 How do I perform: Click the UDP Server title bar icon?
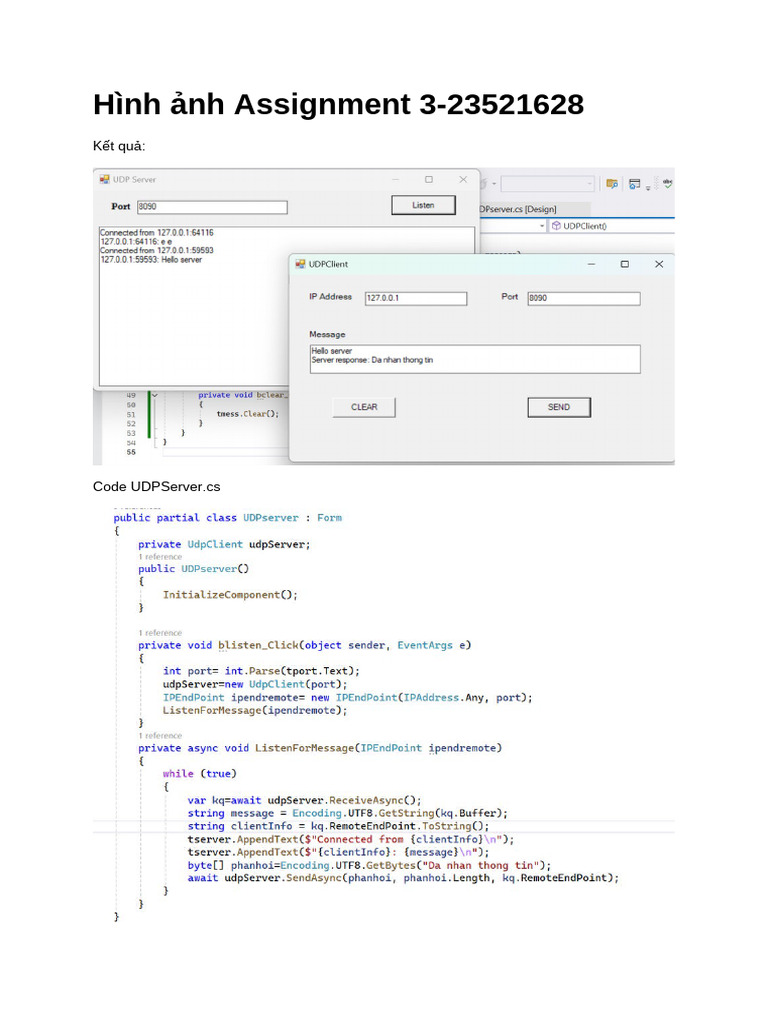click(x=103, y=180)
